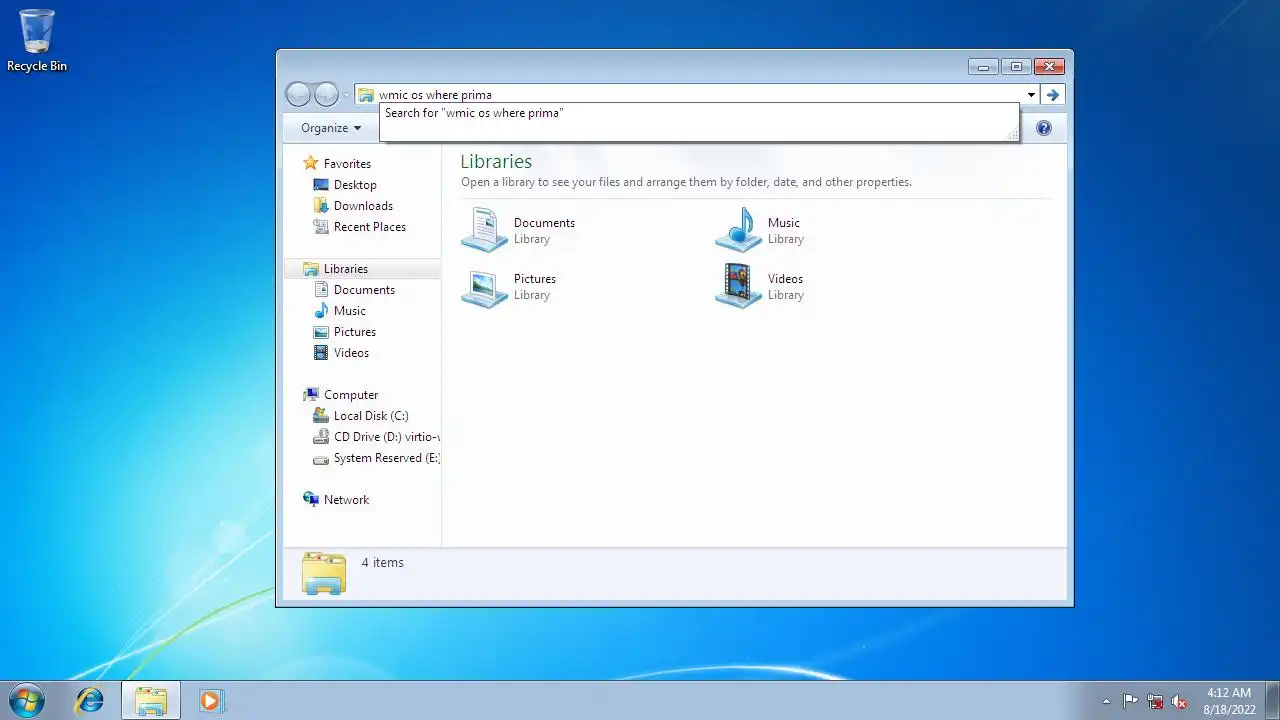Open the Recycle Bin desktop icon

pyautogui.click(x=37, y=40)
